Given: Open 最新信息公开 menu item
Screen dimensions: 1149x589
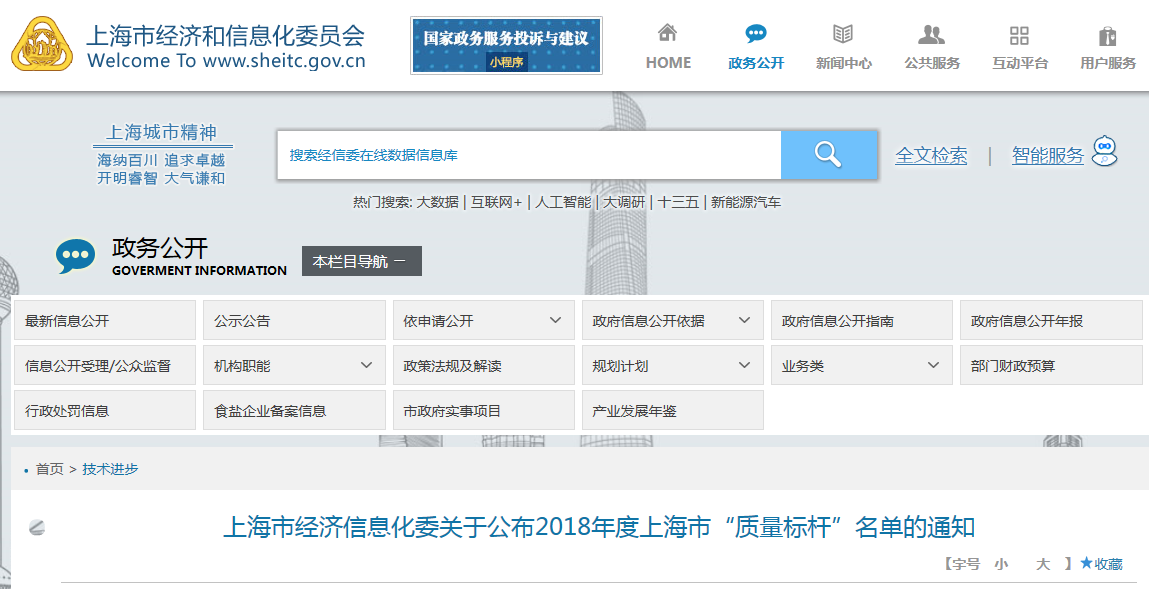Looking at the screenshot, I should 68,321.
